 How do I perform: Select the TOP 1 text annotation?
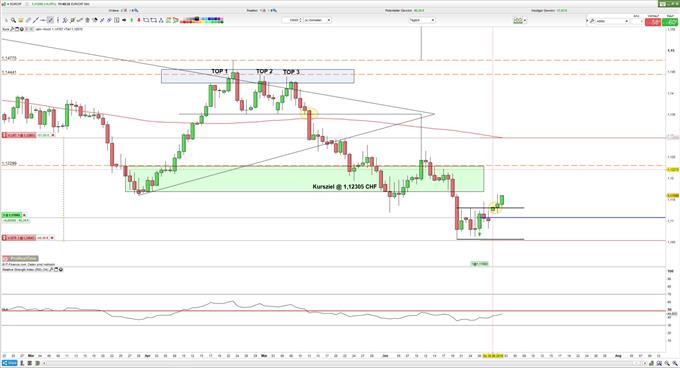(x=219, y=71)
